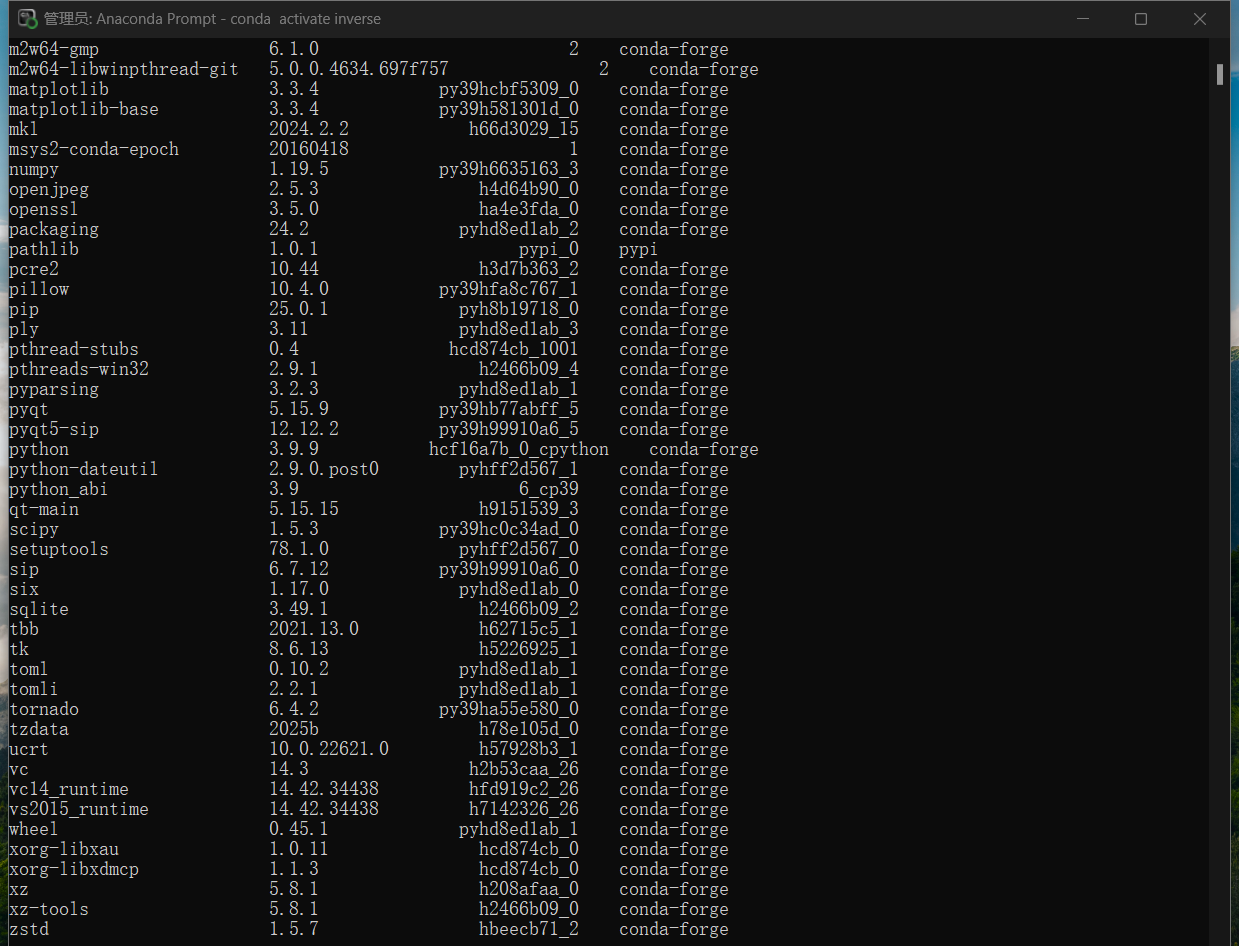Select the 'ucrt' package name

(29, 749)
